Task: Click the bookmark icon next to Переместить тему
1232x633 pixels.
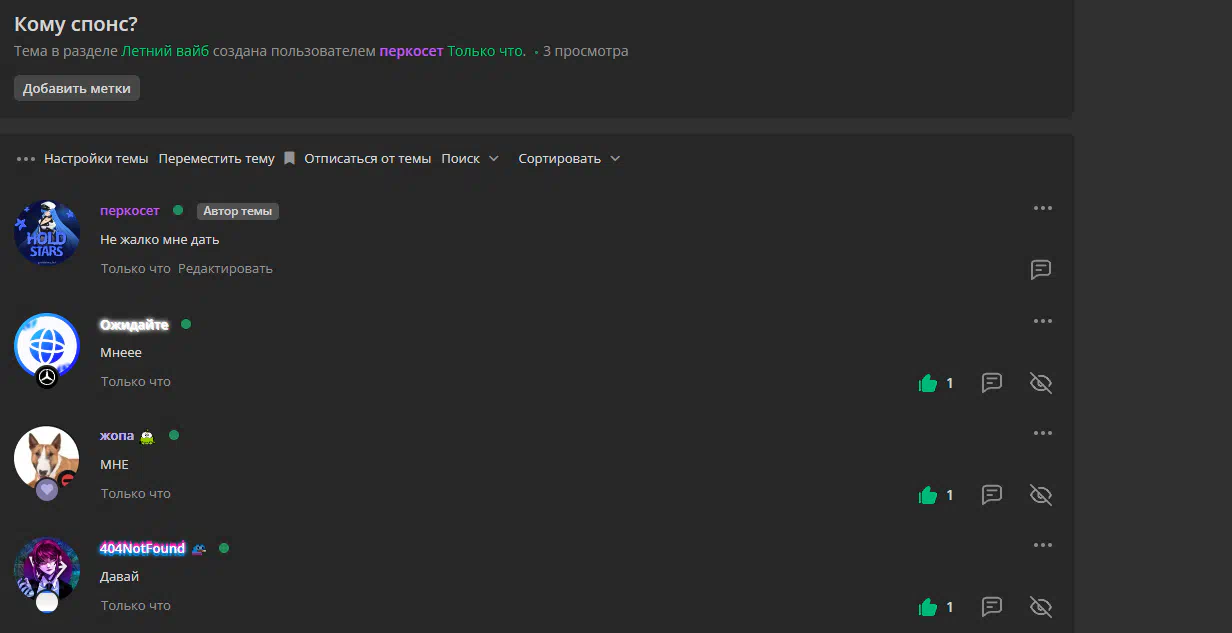Action: 289,159
